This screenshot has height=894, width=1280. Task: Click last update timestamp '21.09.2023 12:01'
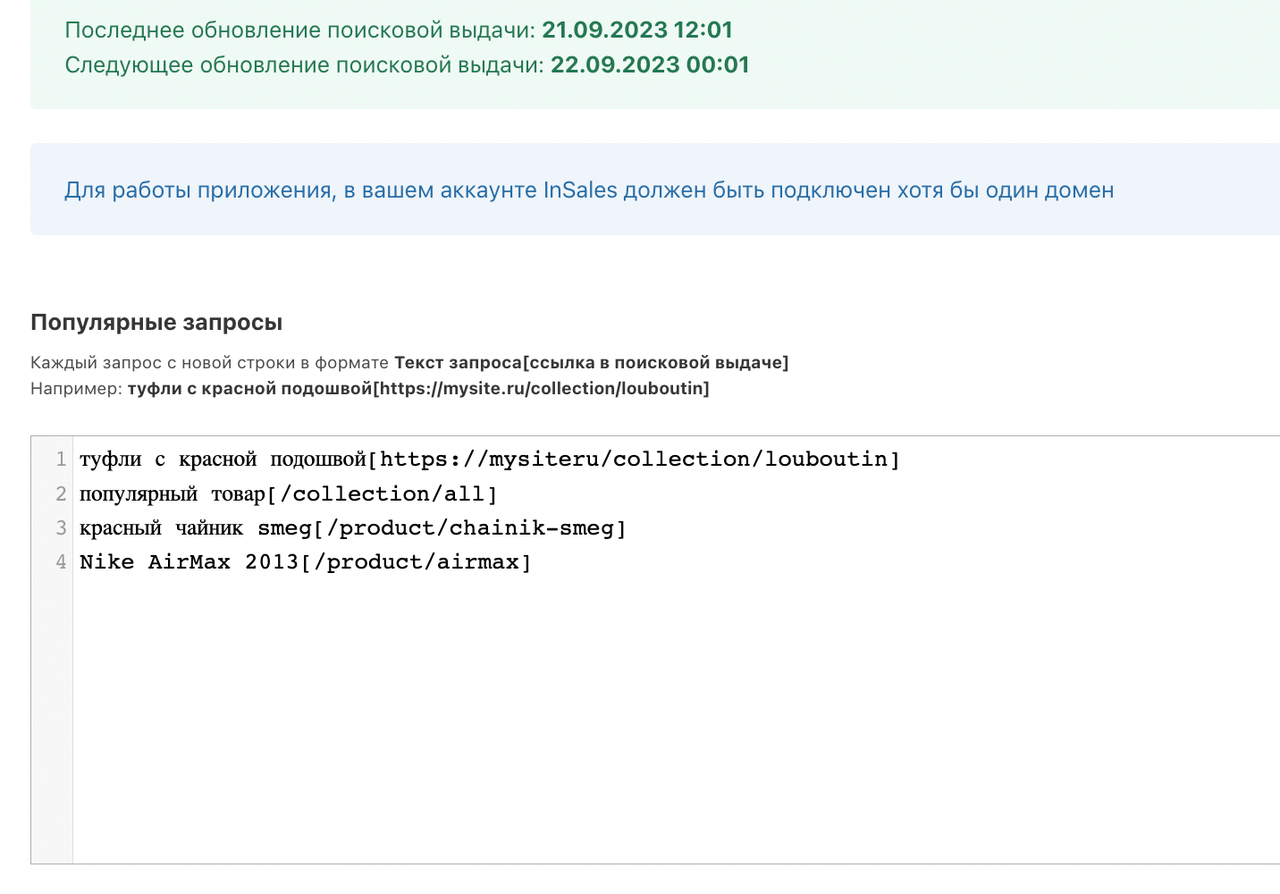coord(637,30)
